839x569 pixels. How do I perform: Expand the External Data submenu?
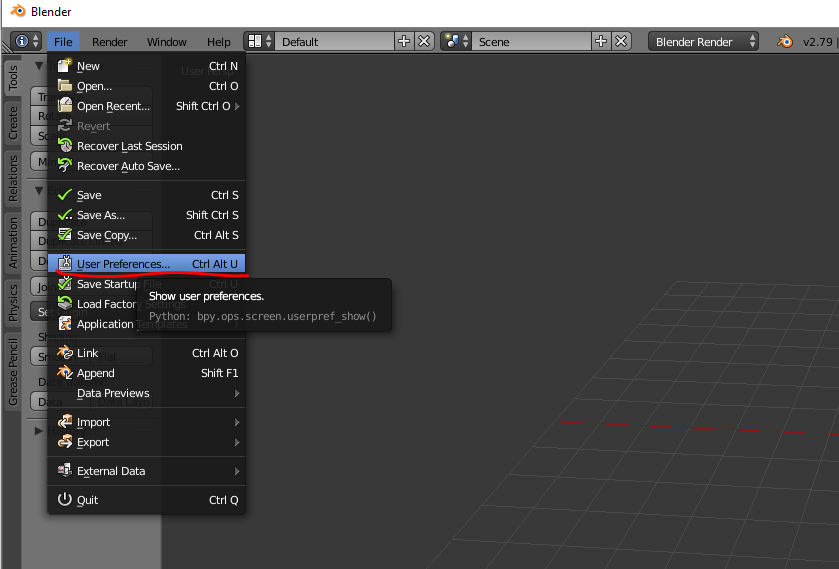(237, 471)
